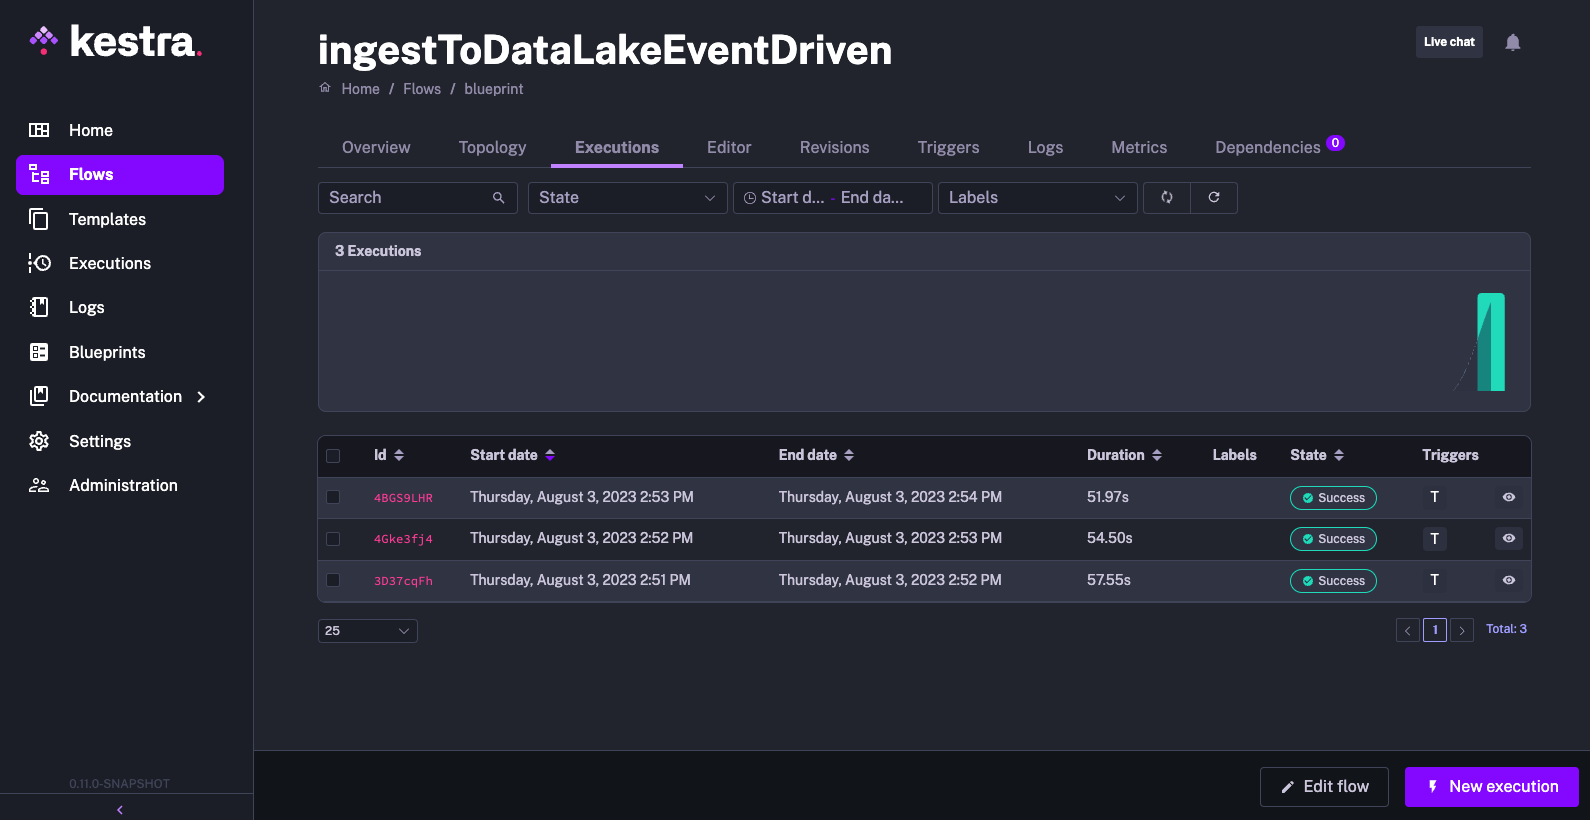Open the page size dropdown showing 25

coord(367,631)
